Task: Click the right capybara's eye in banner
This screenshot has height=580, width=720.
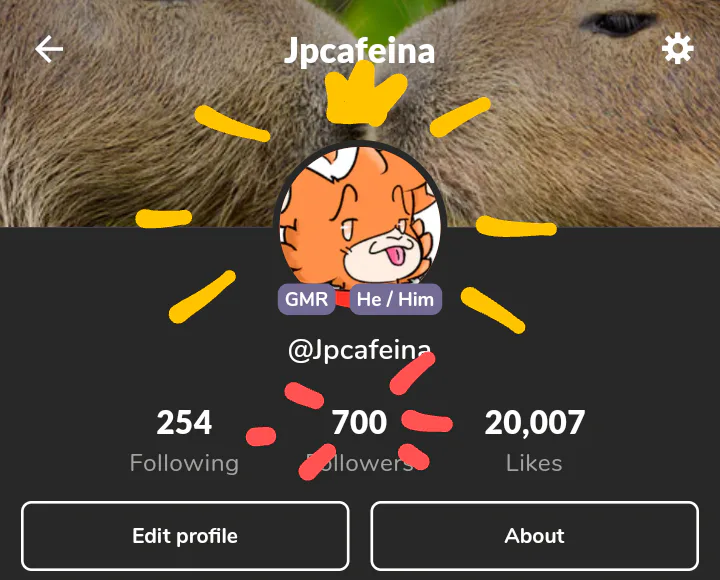Action: click(x=618, y=23)
